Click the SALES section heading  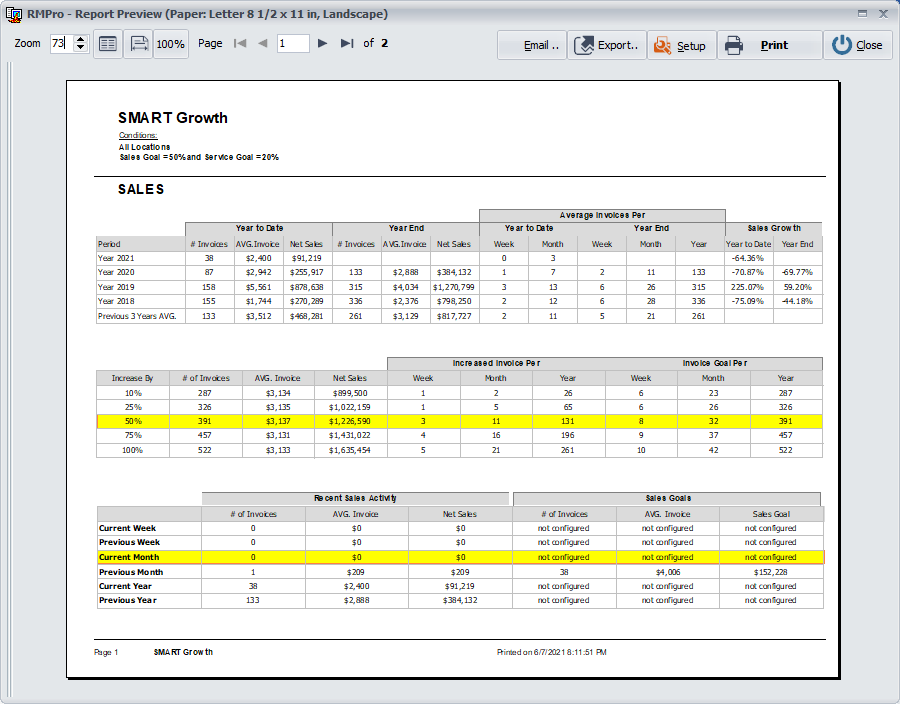click(x=141, y=189)
